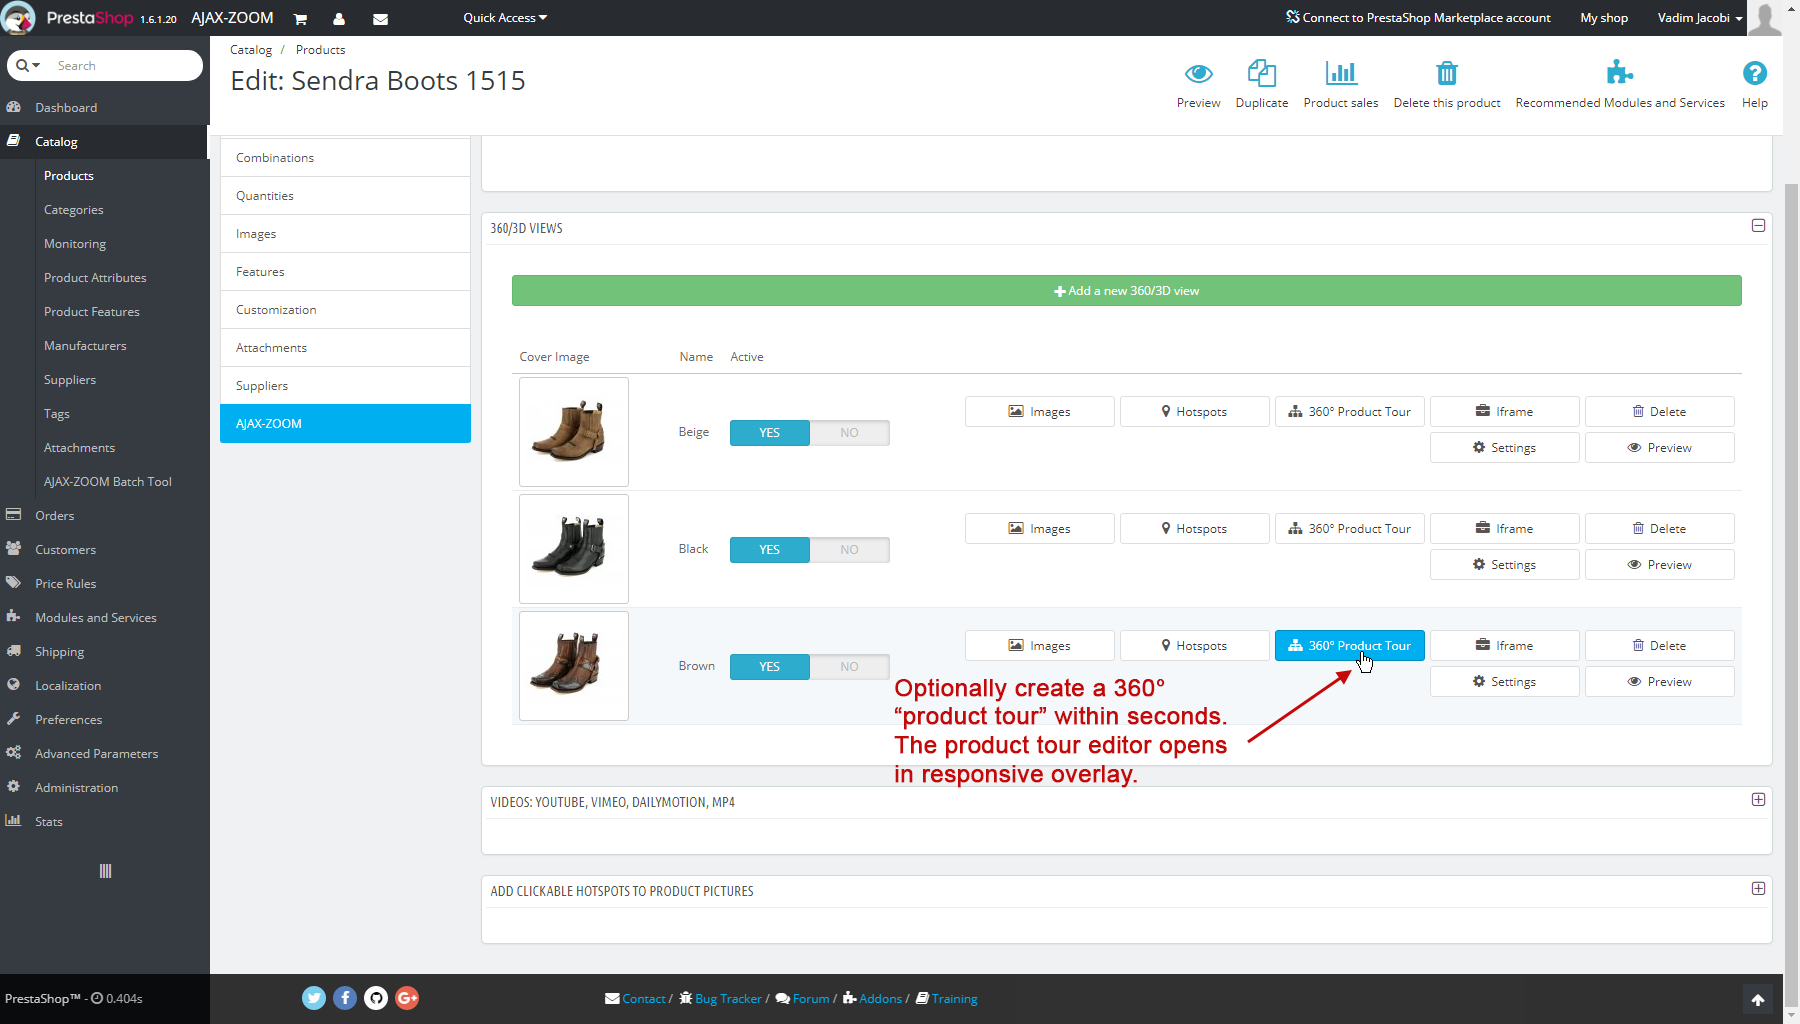Click the Brown boots cover thumbnail
Image resolution: width=1800 pixels, height=1024 pixels.
click(573, 666)
